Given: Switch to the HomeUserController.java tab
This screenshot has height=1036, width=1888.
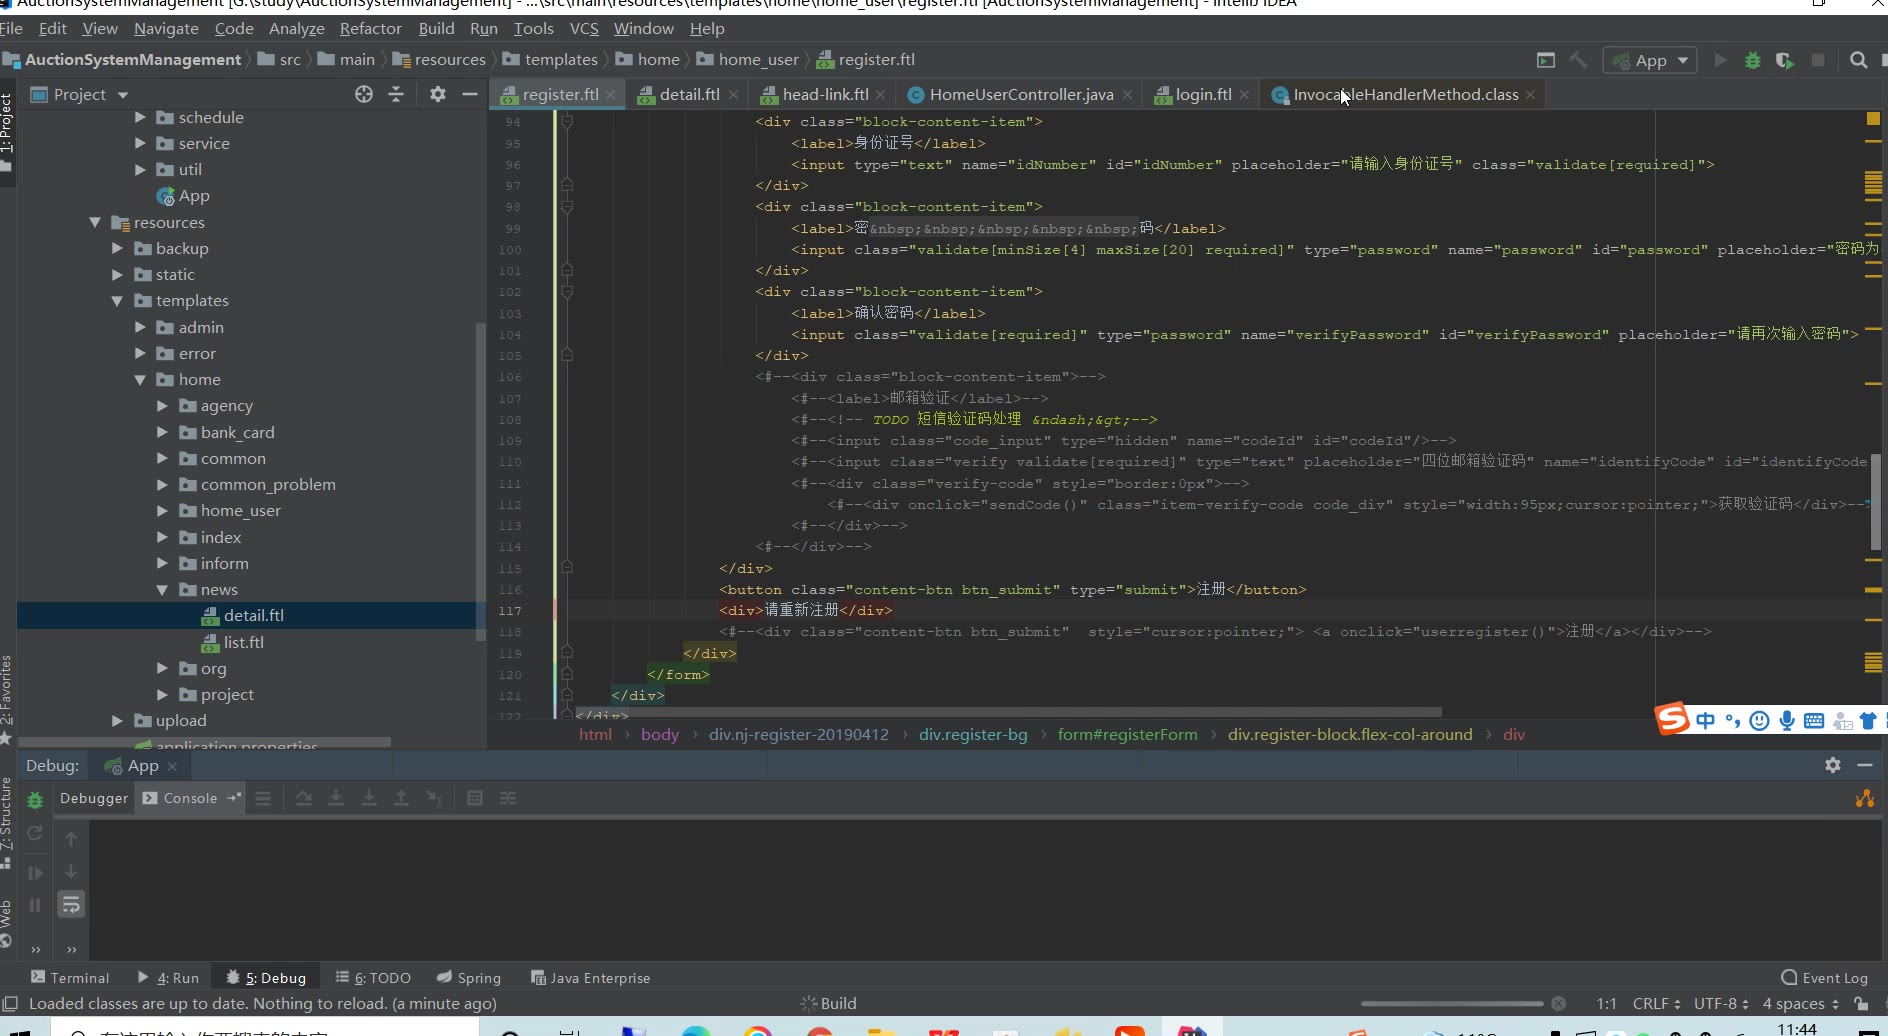Looking at the screenshot, I should [1020, 94].
